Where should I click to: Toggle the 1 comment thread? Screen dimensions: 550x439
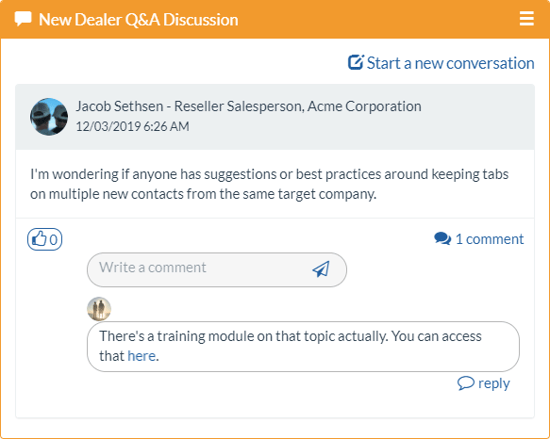pyautogui.click(x=479, y=239)
